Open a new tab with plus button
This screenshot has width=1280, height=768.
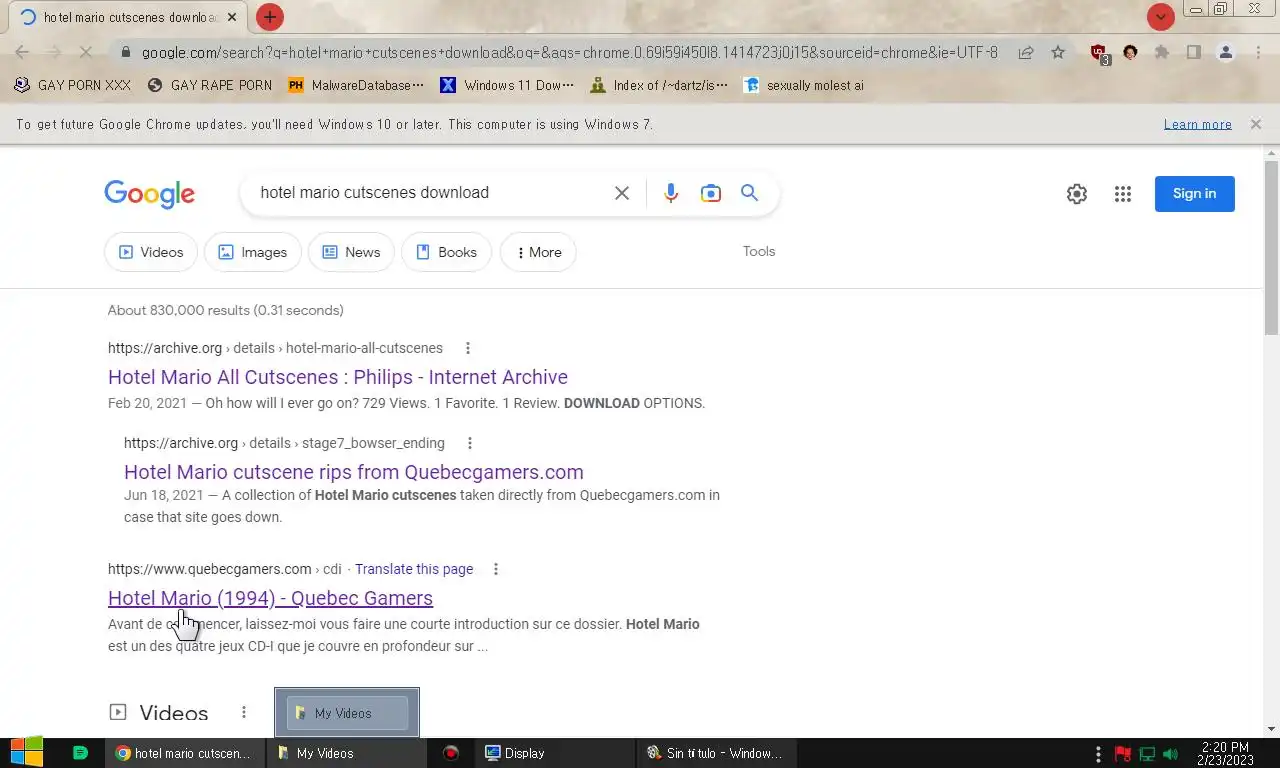[x=270, y=17]
